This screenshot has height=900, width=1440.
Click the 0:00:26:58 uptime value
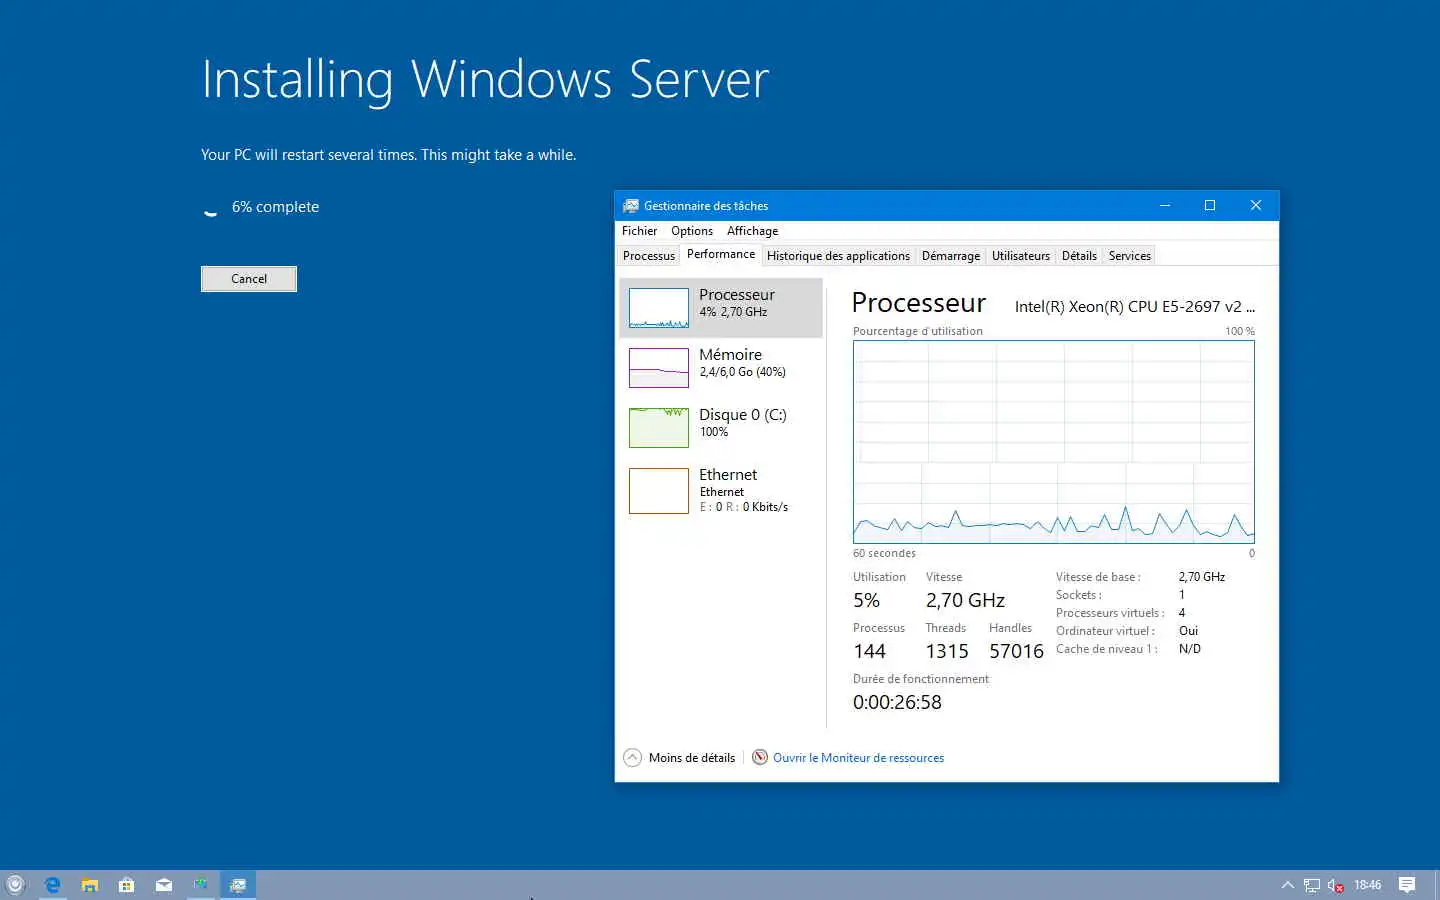click(x=897, y=702)
